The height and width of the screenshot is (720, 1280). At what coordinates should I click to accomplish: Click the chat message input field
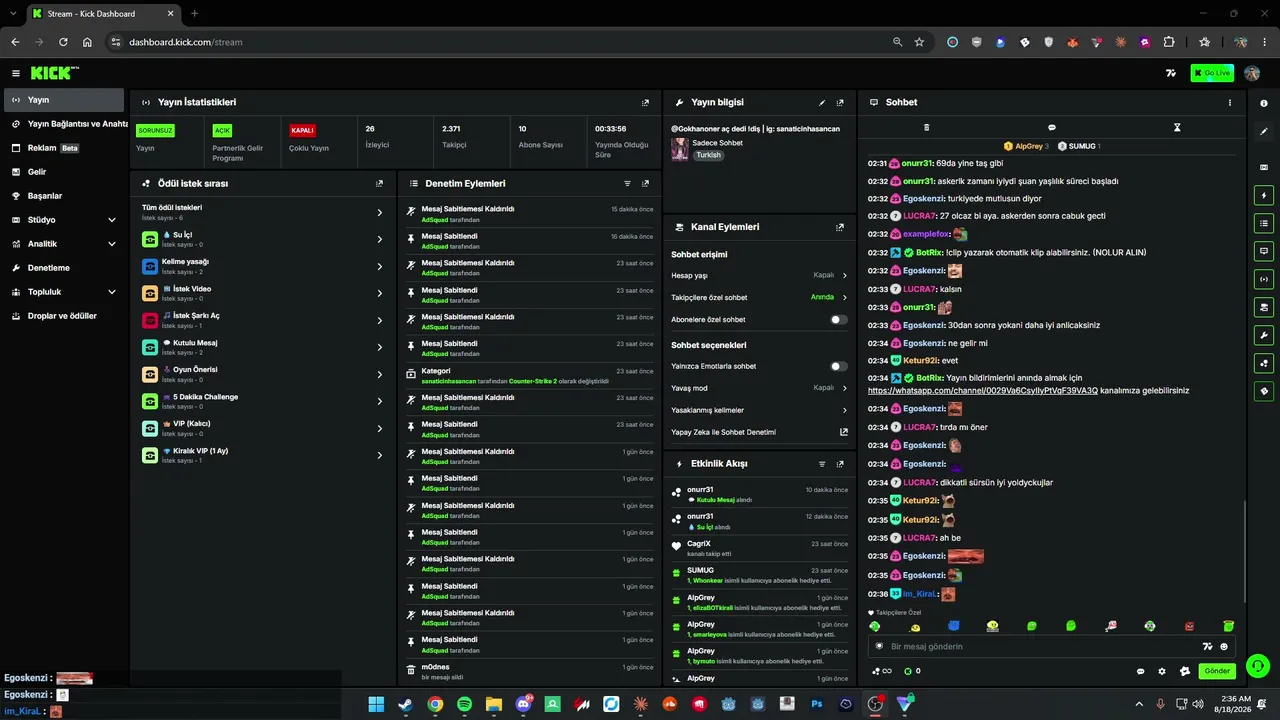1040,646
